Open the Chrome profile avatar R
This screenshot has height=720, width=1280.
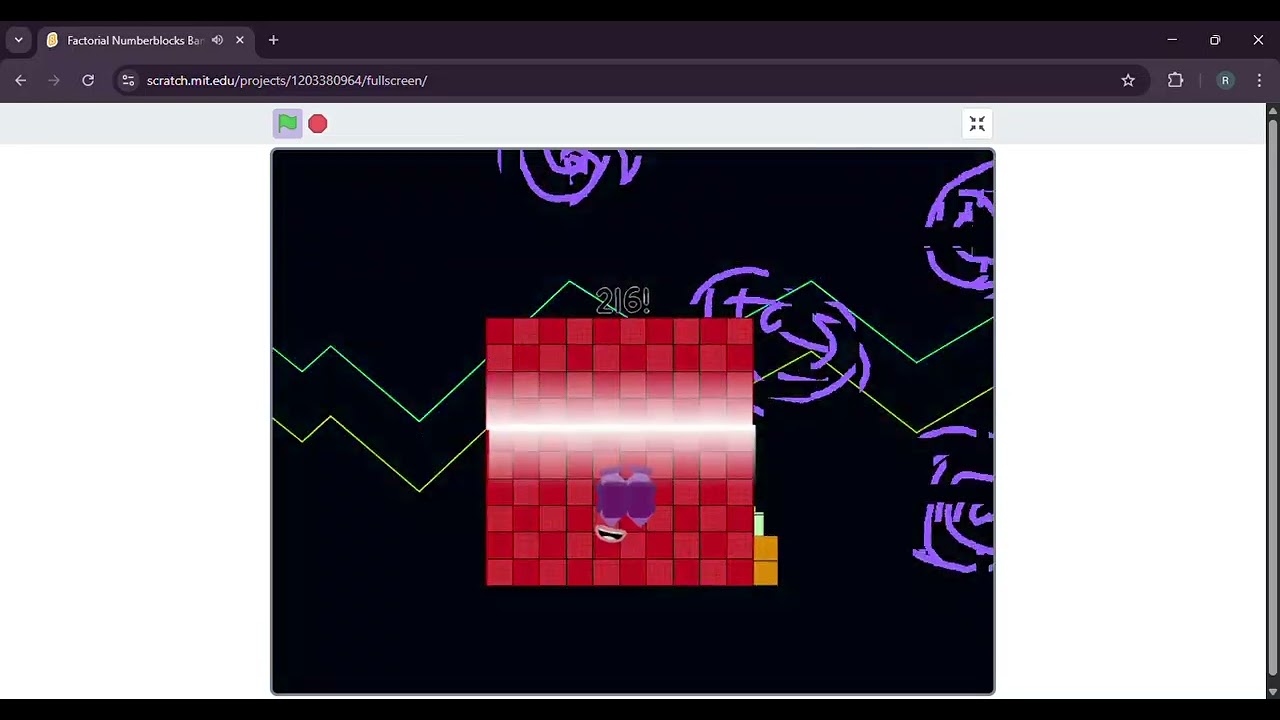tap(1225, 80)
